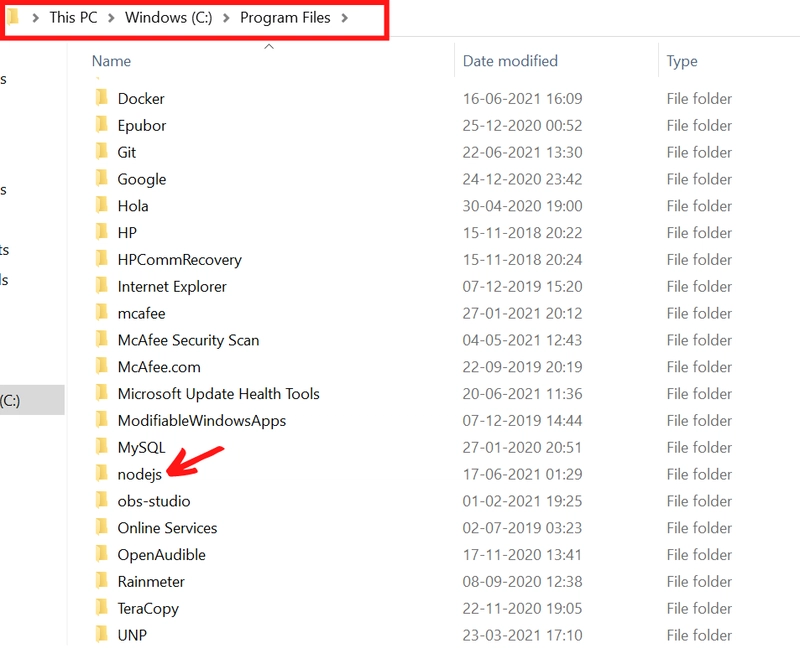This screenshot has width=800, height=659.
Task: Click the HPCommRecovery folder name
Action: point(180,260)
